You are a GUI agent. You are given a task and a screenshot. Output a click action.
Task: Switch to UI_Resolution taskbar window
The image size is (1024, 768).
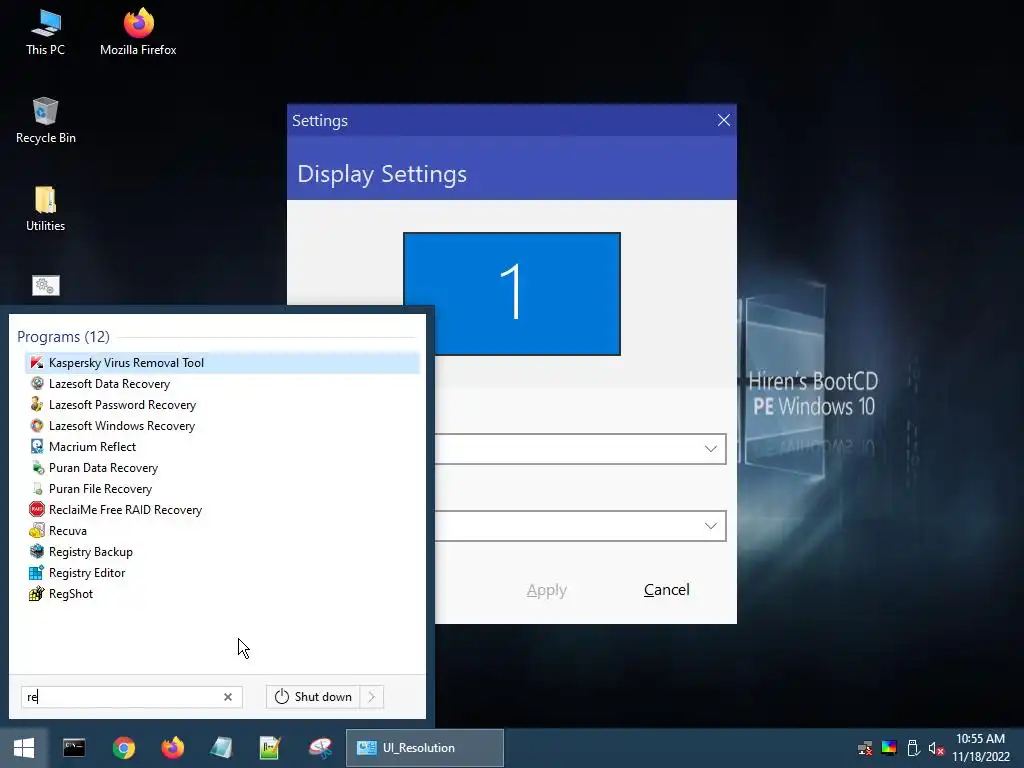(424, 748)
